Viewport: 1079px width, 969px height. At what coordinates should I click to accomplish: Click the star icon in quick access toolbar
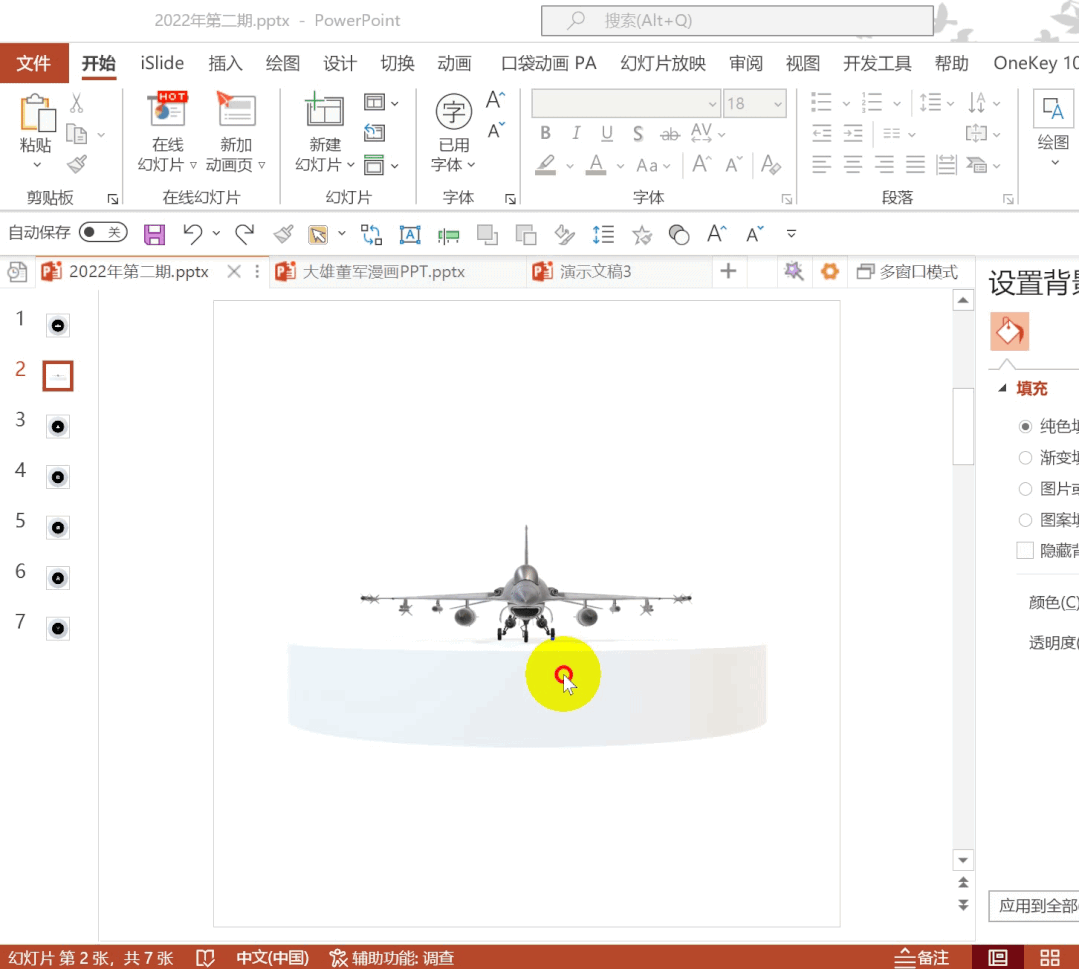[x=642, y=235]
